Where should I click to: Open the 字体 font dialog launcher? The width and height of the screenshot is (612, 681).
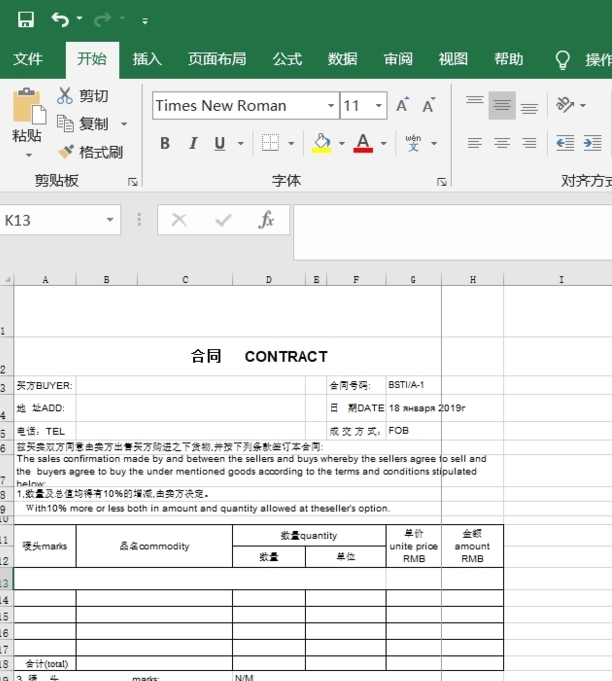pyautogui.click(x=442, y=182)
